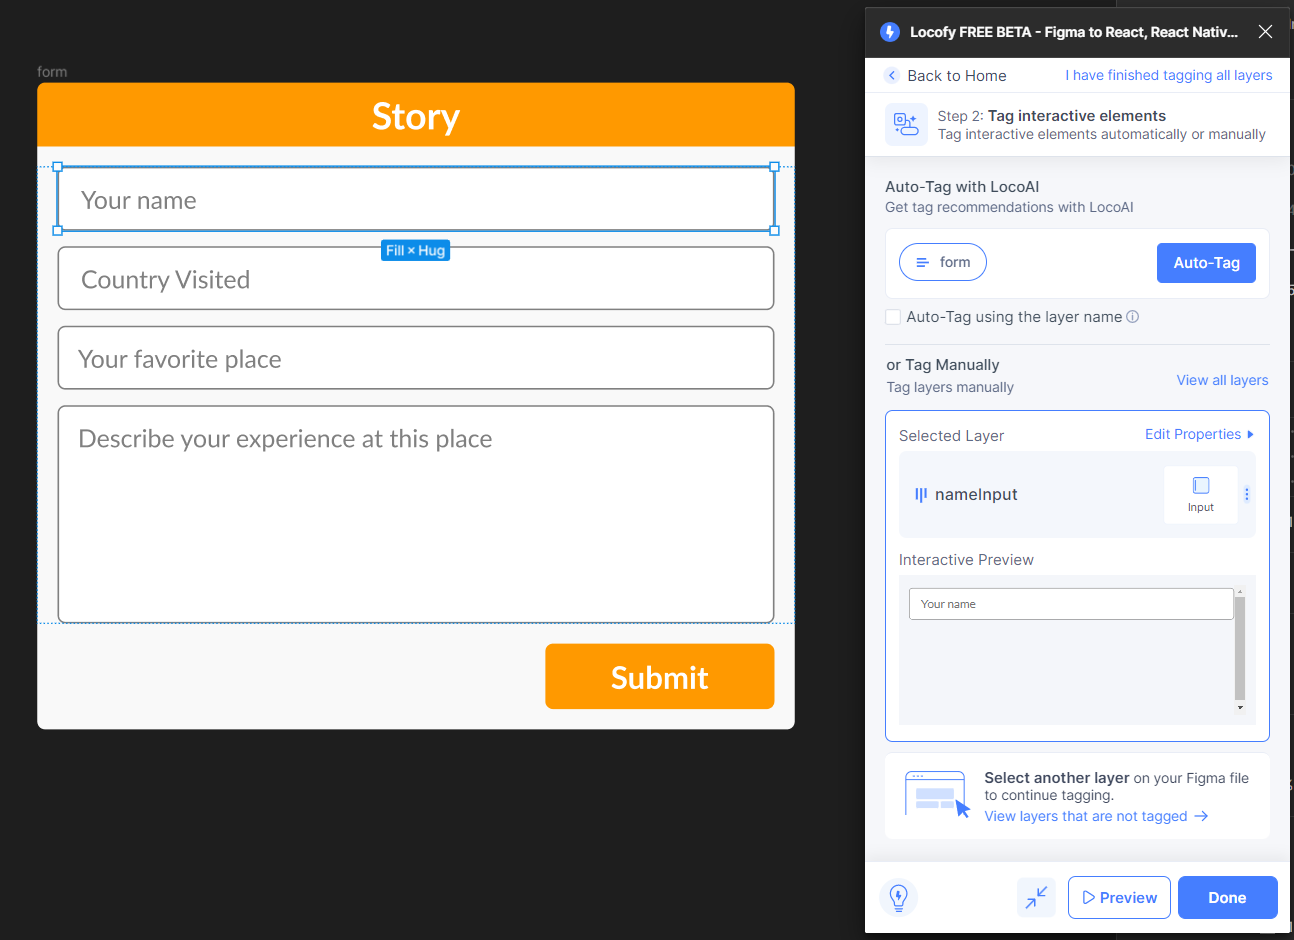Click the Interactive Preview scrollbar
1294x940 pixels.
click(1240, 650)
